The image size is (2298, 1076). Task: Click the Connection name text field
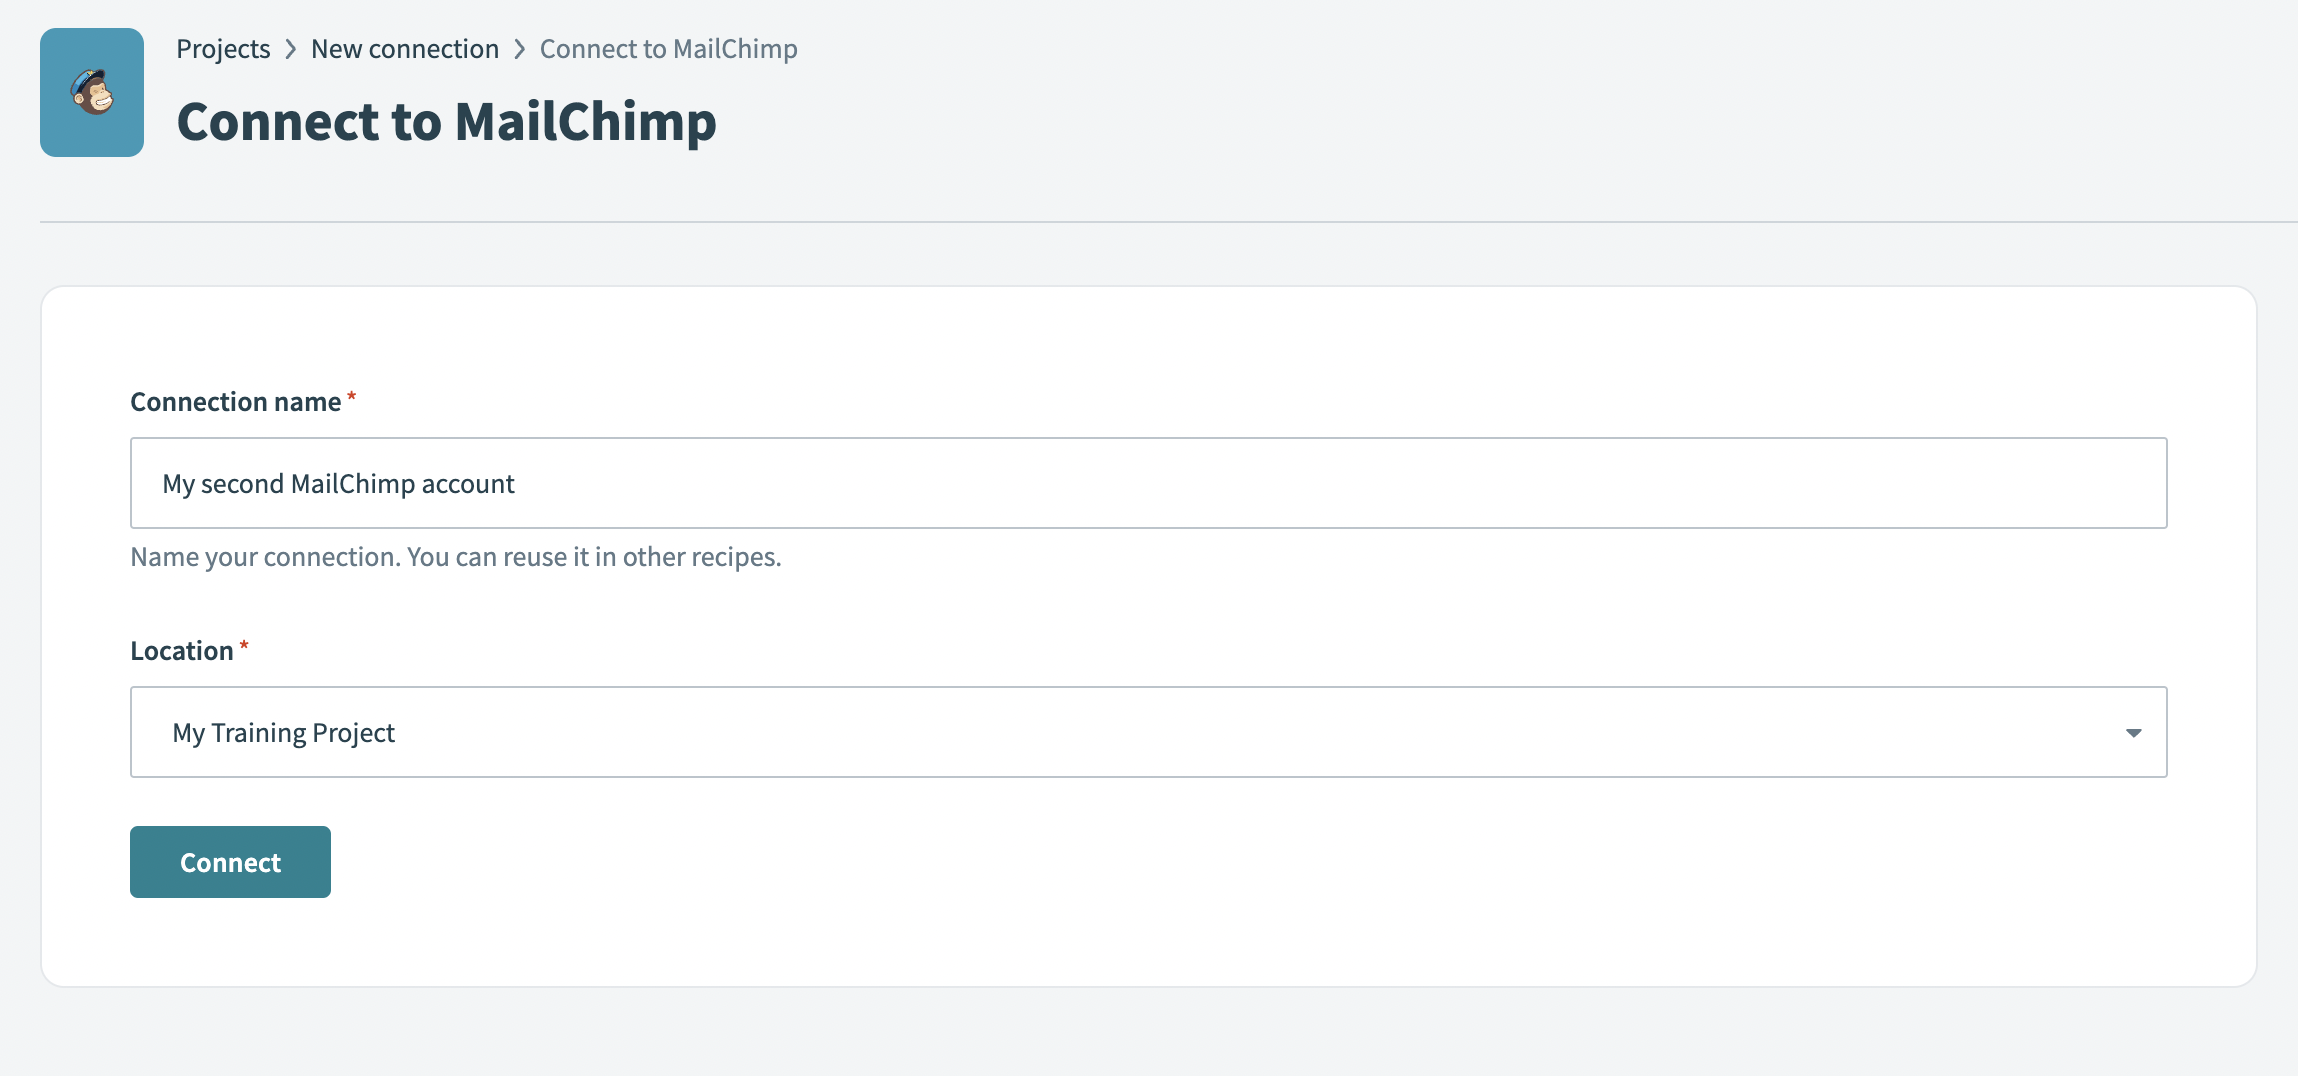[1148, 482]
